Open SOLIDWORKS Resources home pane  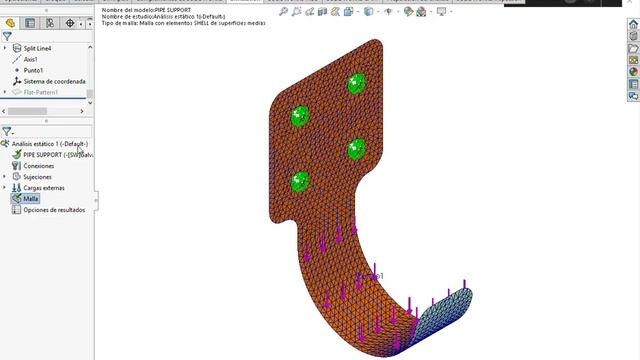click(x=633, y=24)
